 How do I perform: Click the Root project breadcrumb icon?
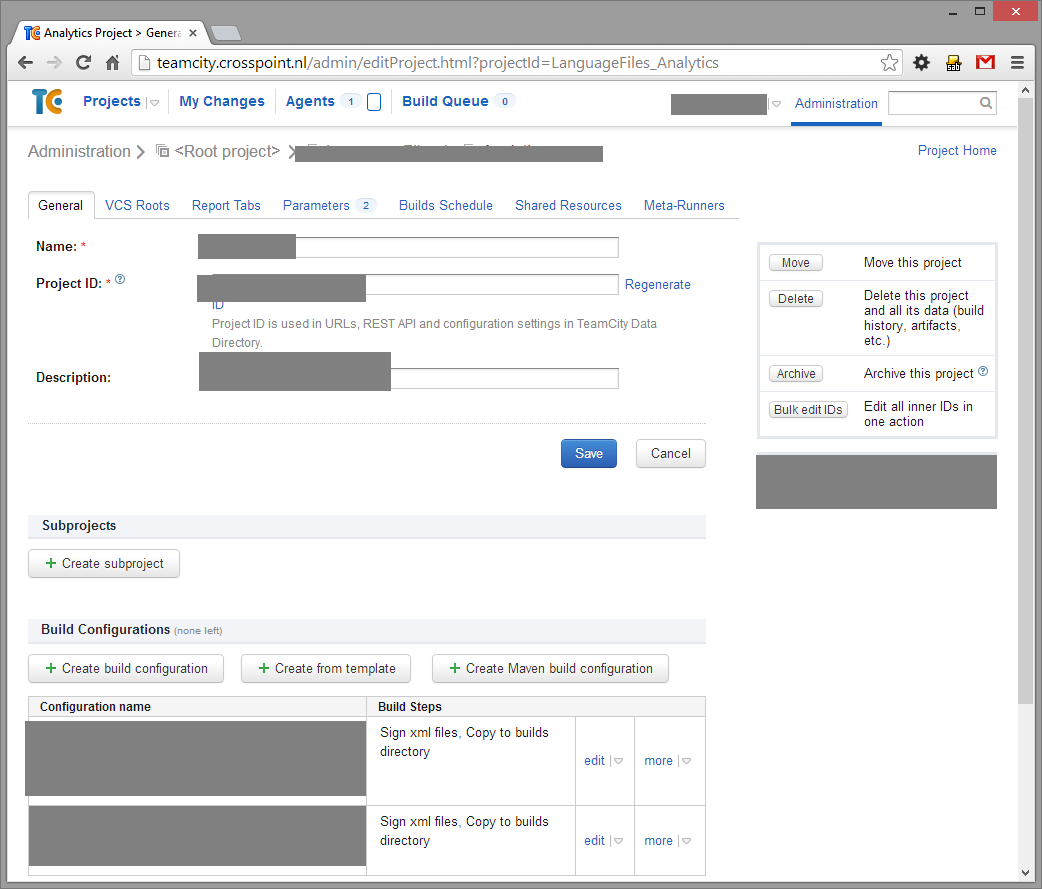[162, 151]
